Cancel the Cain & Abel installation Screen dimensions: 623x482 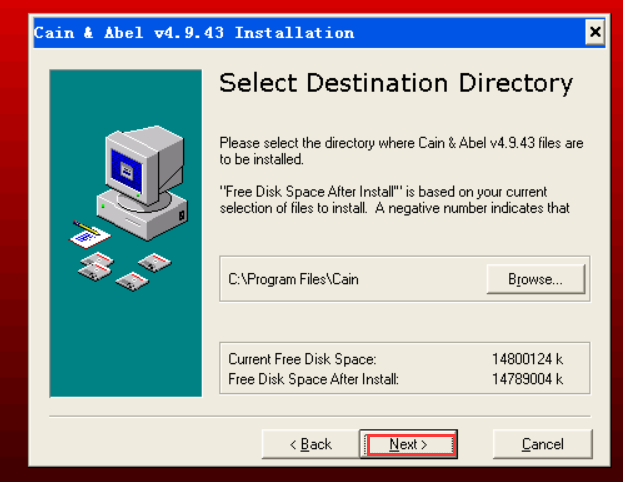pyautogui.click(x=542, y=444)
